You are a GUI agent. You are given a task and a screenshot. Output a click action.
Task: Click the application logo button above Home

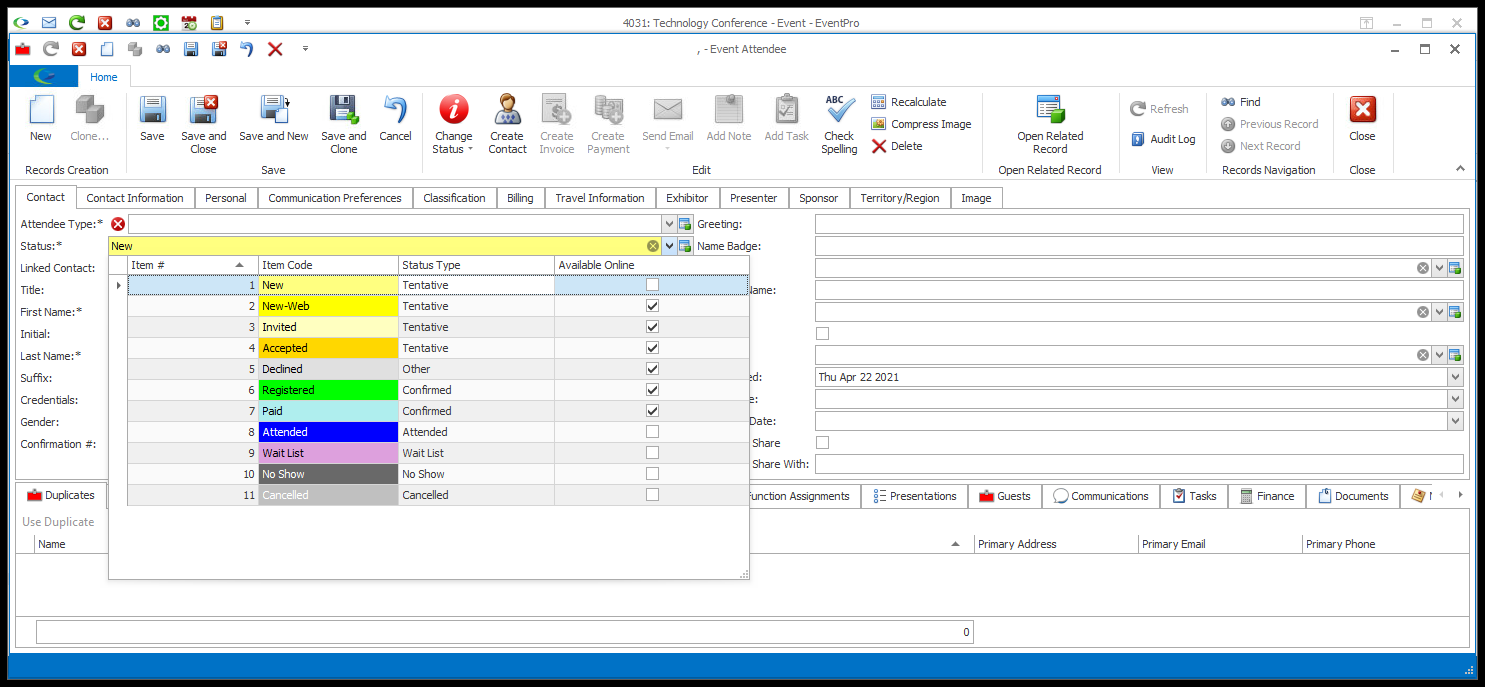click(44, 77)
